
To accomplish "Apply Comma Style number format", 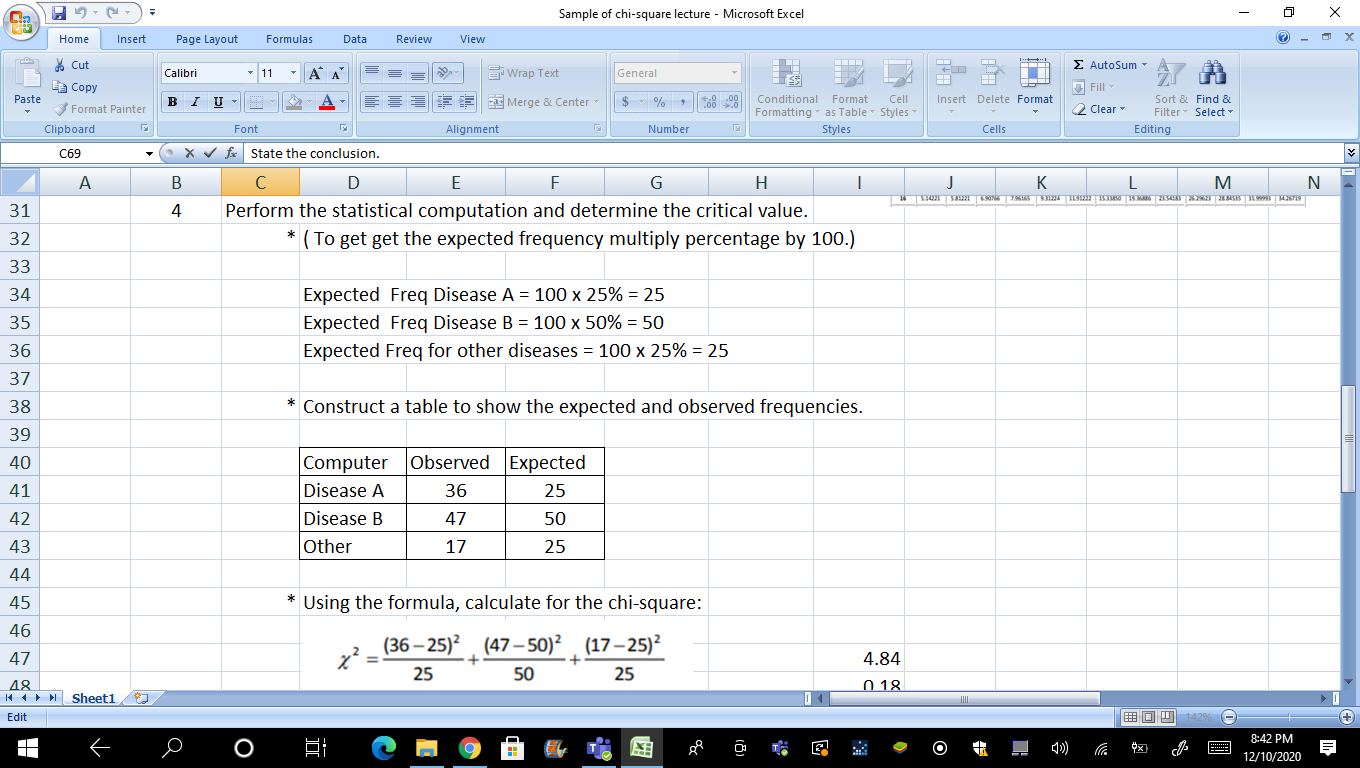I will (x=682, y=102).
